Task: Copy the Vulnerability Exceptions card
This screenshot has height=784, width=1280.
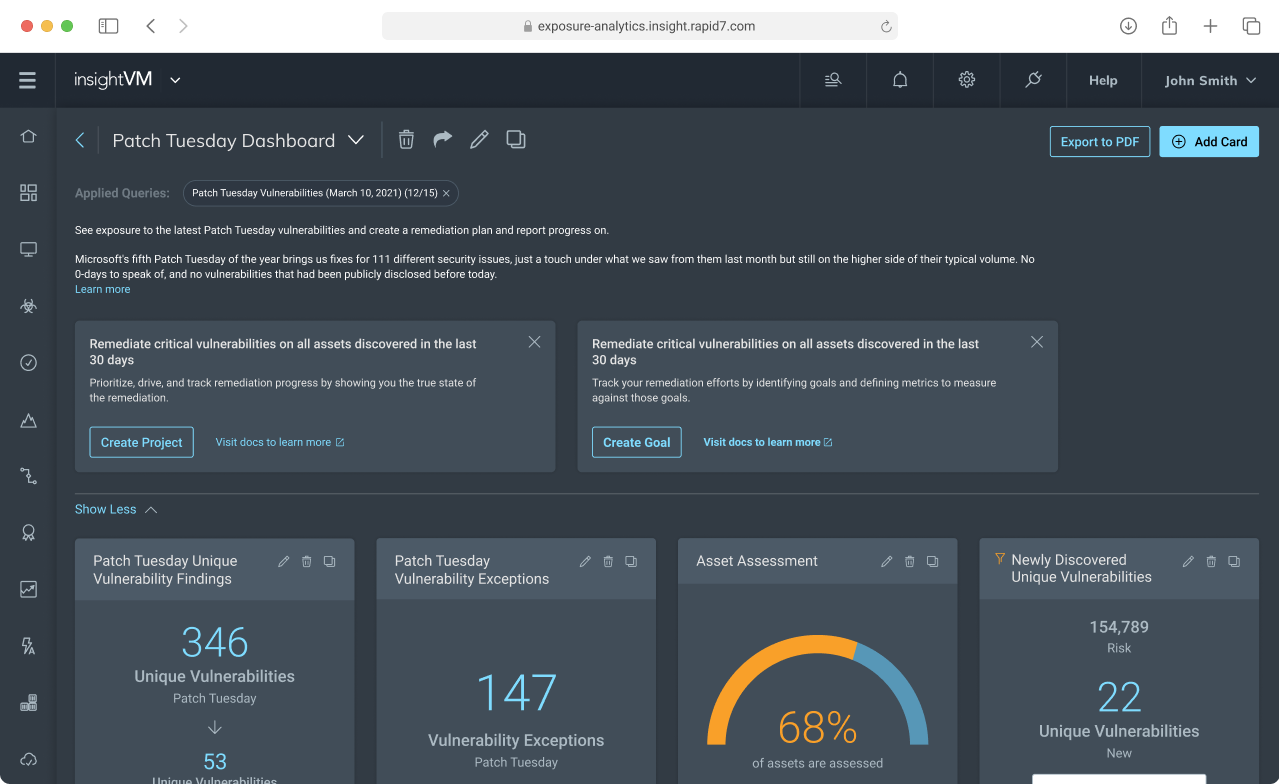Action: click(631, 562)
